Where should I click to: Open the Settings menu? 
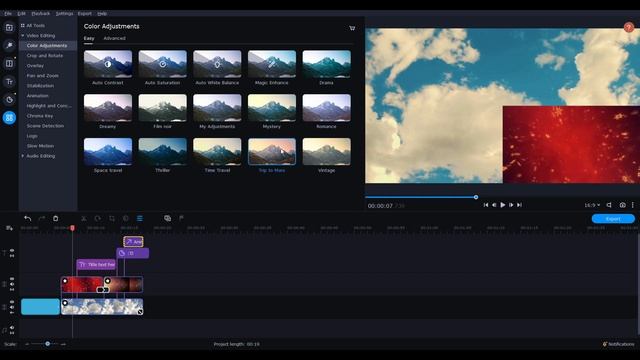[64, 13]
